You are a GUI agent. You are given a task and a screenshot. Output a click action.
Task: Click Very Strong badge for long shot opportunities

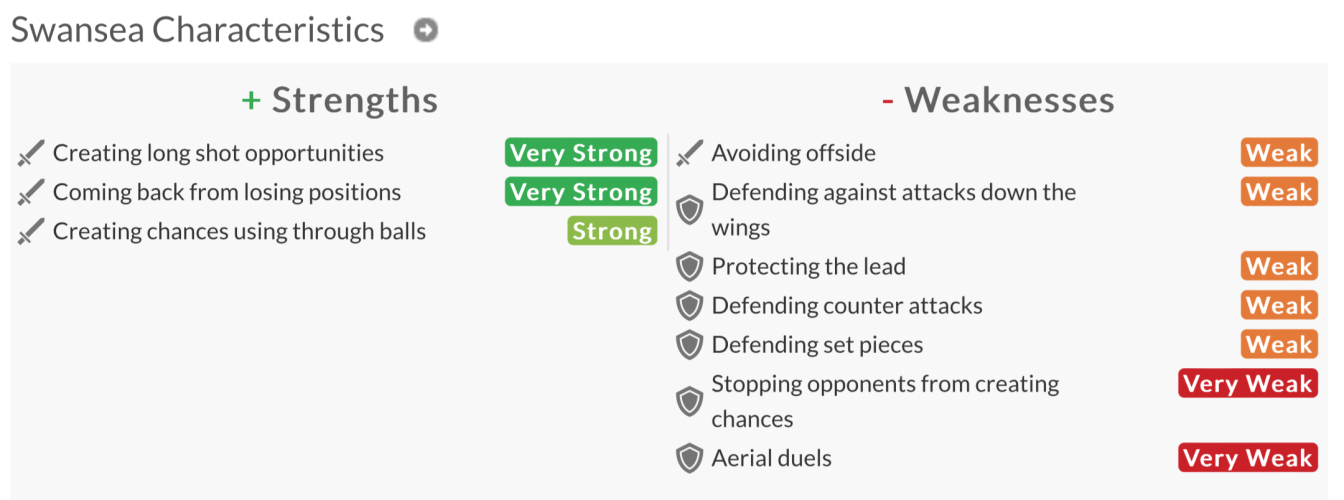581,153
